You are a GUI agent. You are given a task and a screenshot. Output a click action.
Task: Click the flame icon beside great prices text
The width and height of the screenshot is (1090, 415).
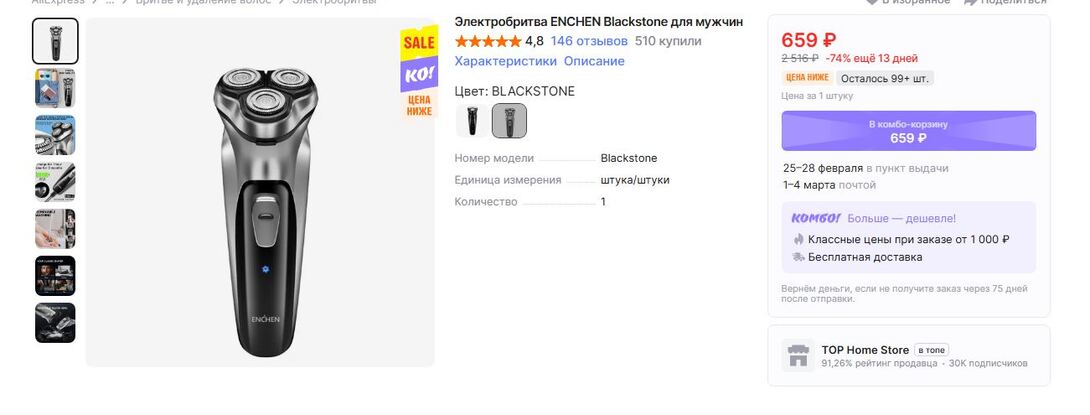[x=798, y=239]
